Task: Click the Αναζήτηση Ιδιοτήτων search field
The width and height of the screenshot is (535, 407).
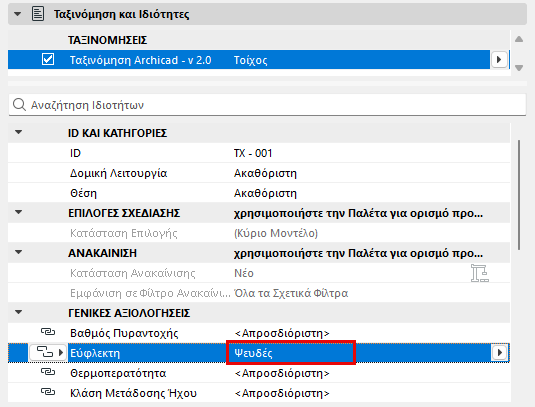Action: [267, 105]
